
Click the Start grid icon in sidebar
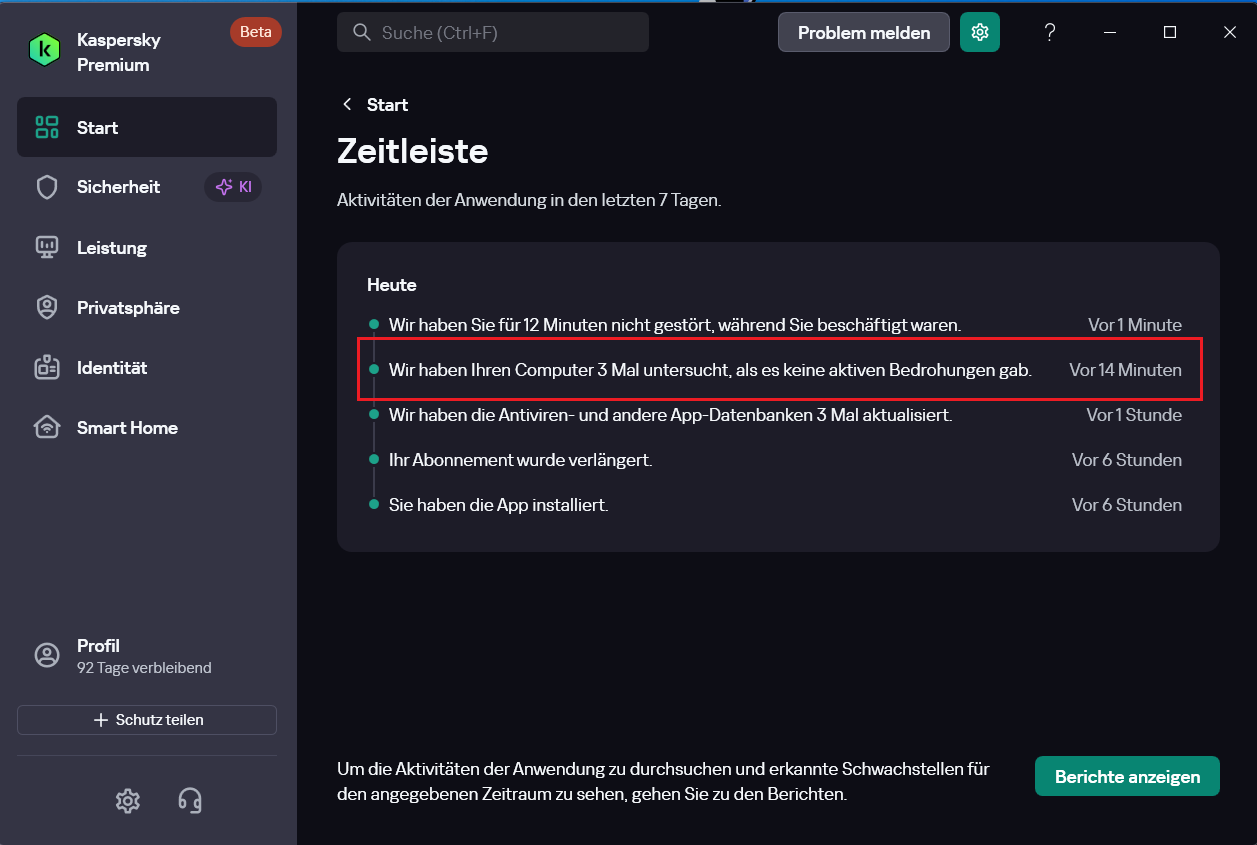click(x=47, y=127)
